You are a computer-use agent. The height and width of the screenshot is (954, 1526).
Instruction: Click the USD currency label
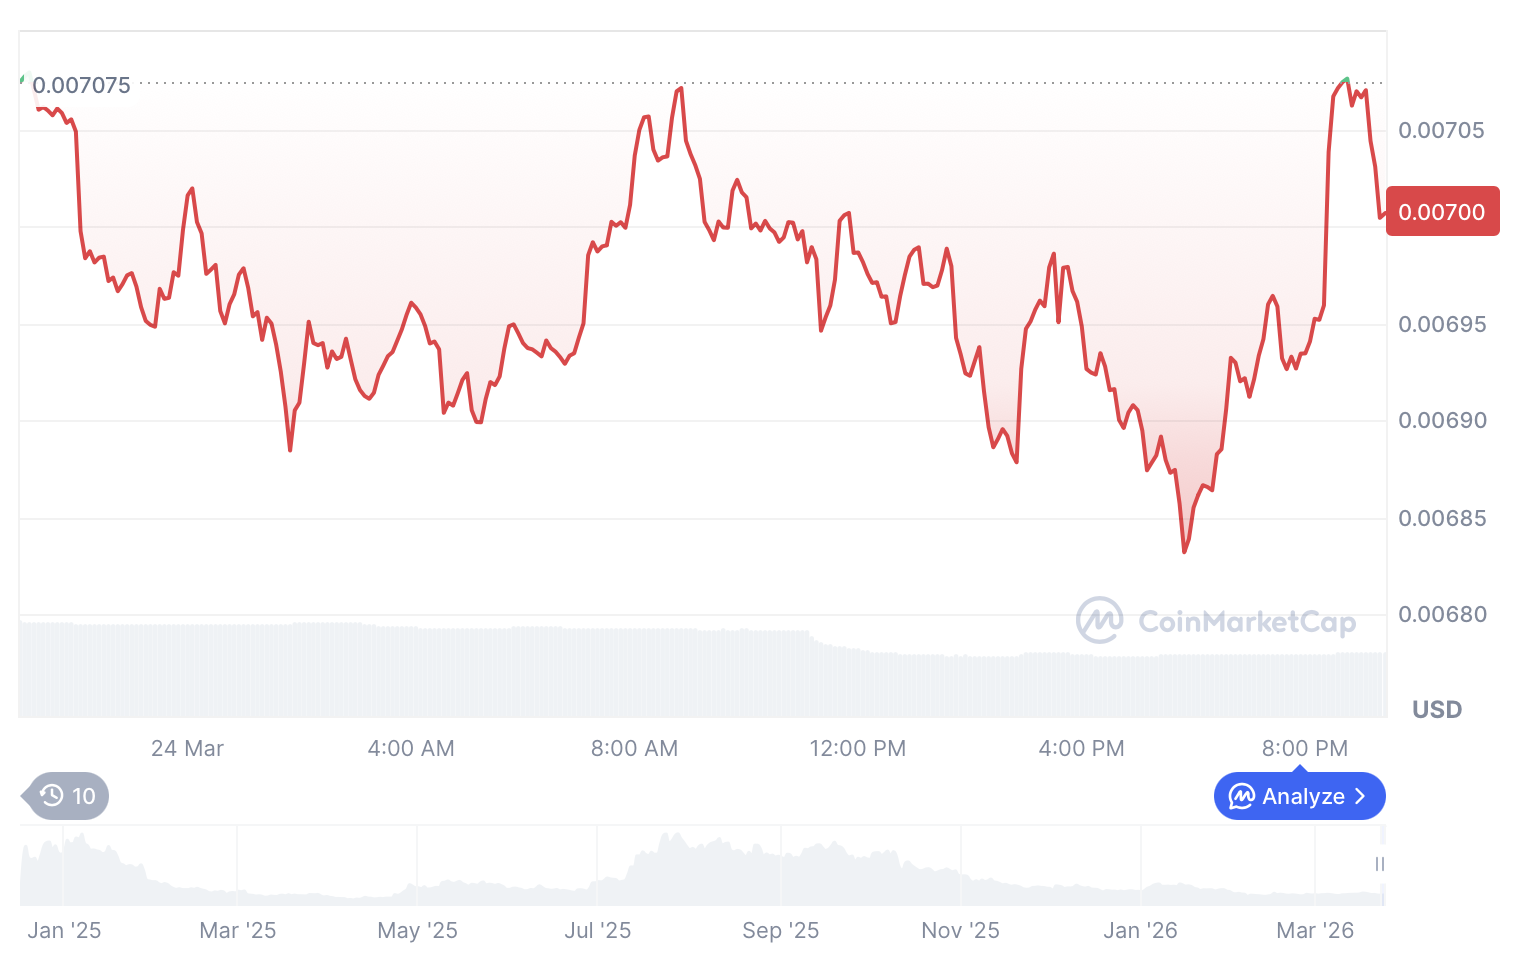(1436, 710)
